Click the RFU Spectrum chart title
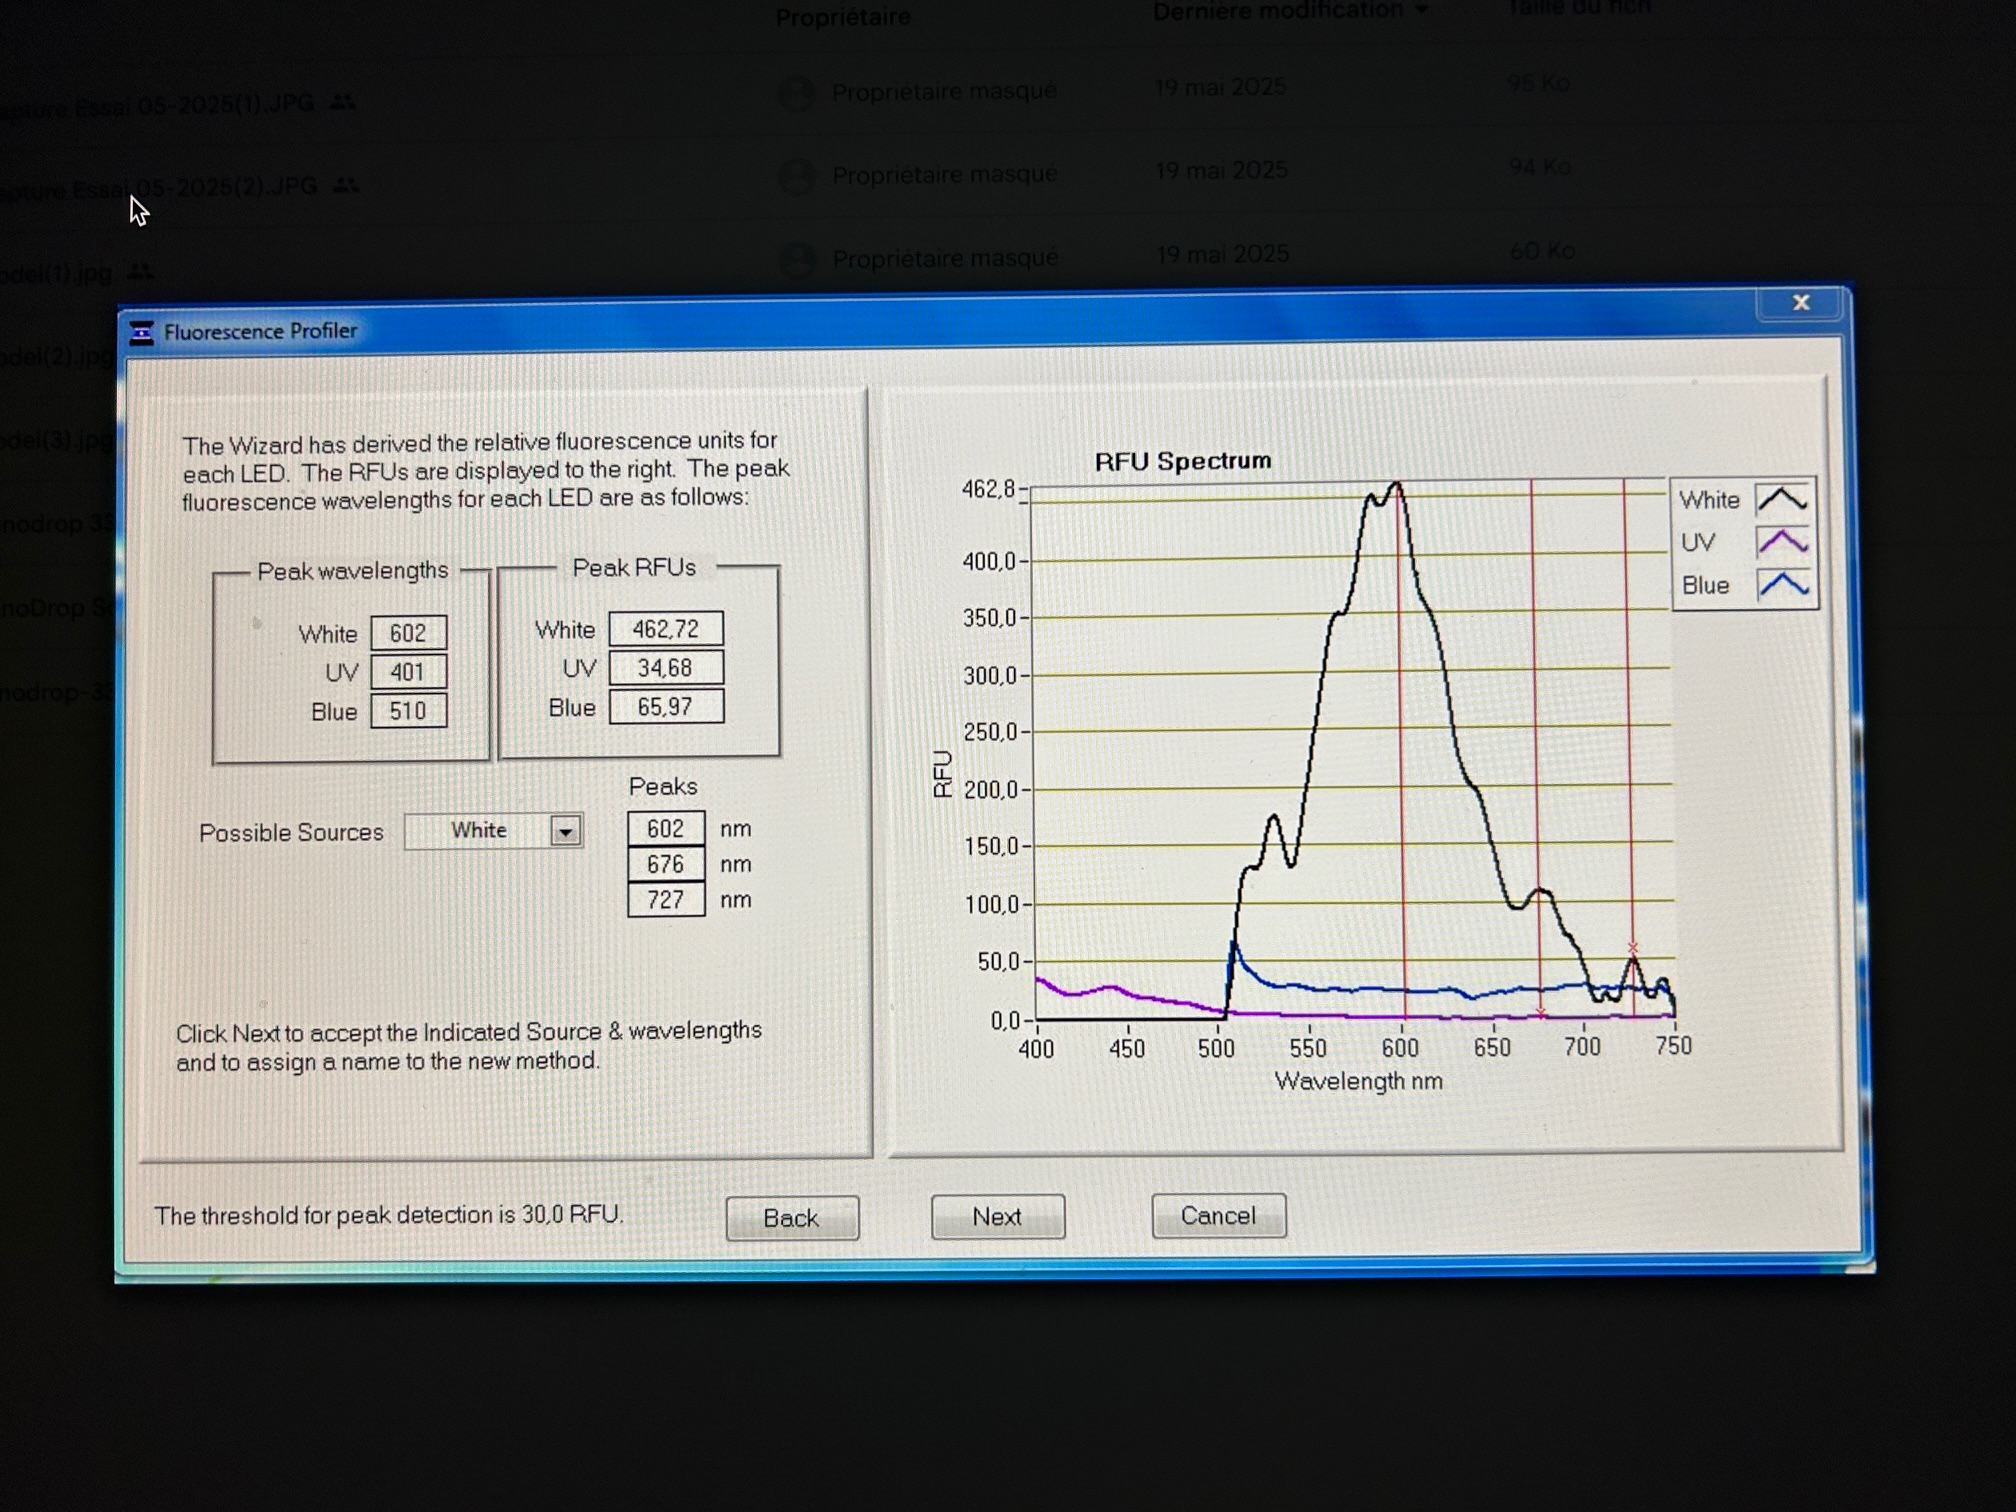 [1183, 461]
